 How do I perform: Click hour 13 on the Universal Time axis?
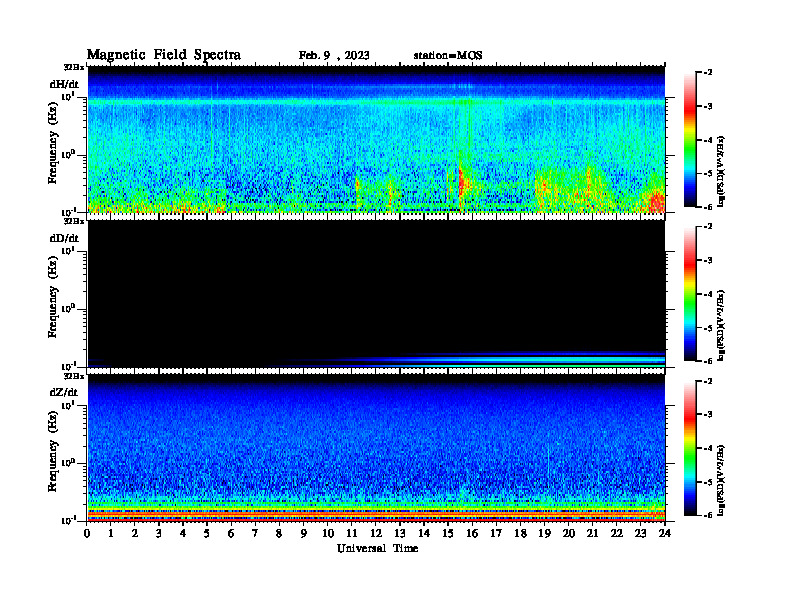(400, 534)
